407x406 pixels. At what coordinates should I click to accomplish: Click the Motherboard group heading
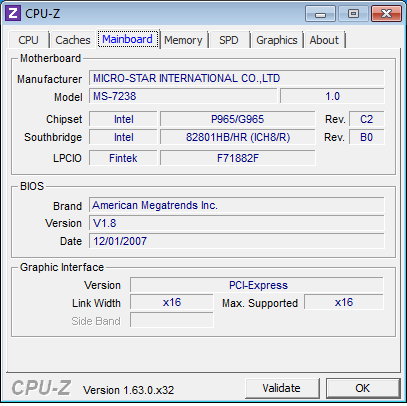coord(50,58)
